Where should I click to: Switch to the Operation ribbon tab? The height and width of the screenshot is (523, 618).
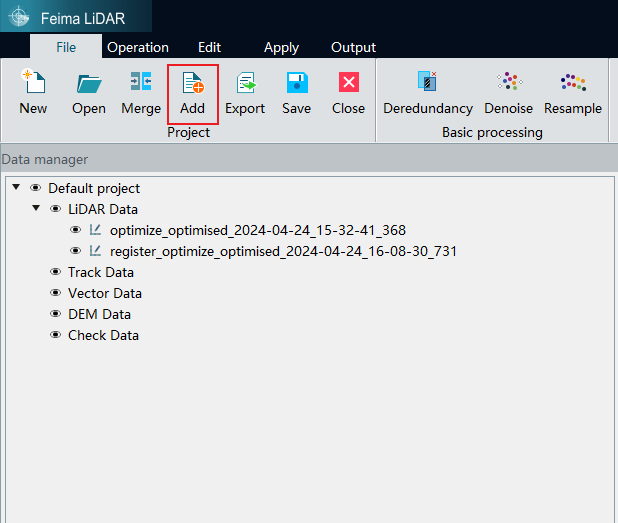click(x=138, y=47)
